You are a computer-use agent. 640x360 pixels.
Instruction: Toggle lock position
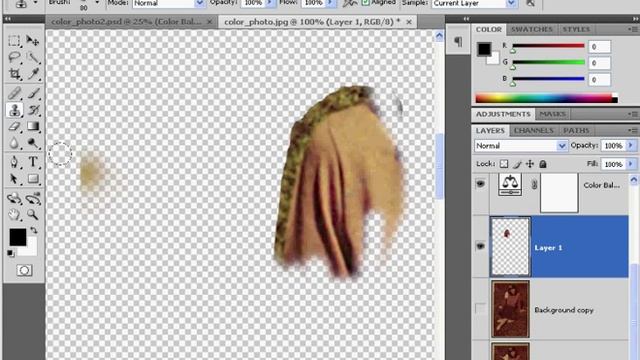click(530, 164)
